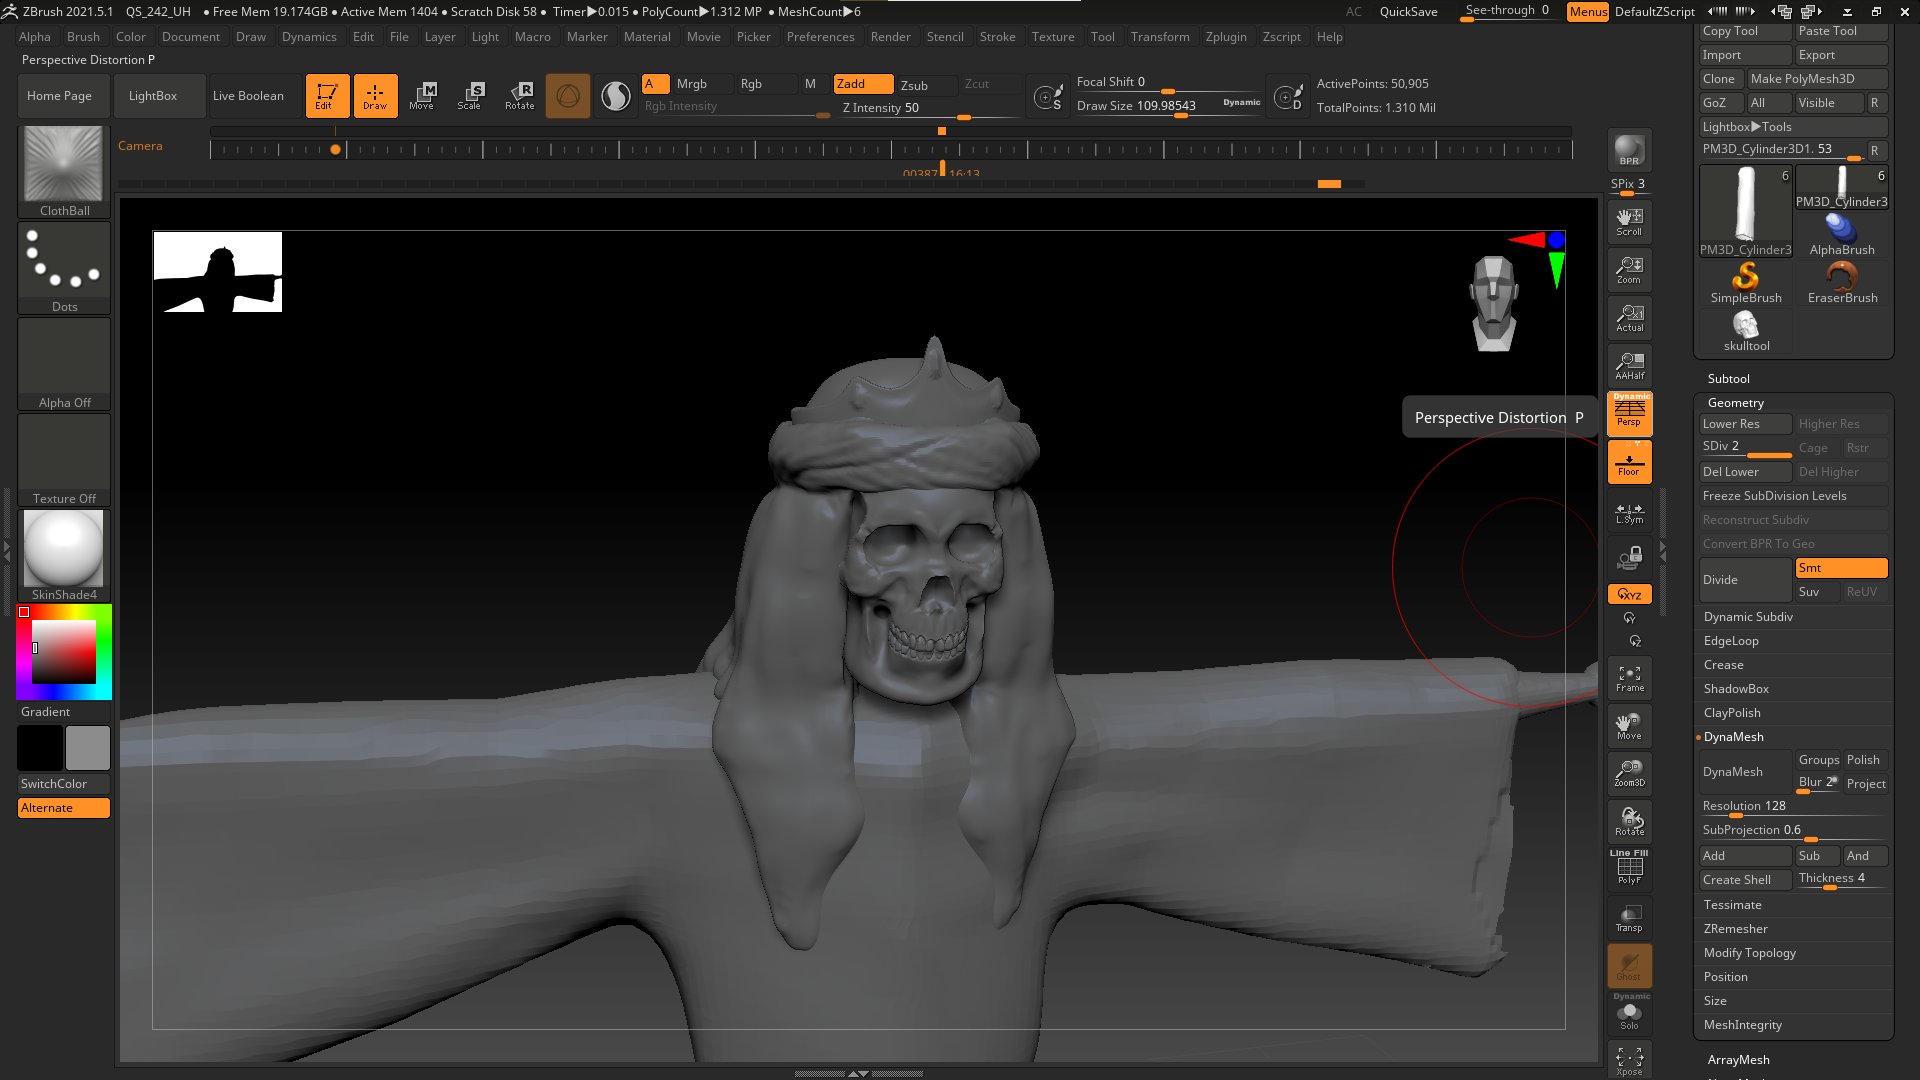Image resolution: width=1920 pixels, height=1080 pixels.
Task: Activate the Solo mode icon
Action: (1629, 1015)
